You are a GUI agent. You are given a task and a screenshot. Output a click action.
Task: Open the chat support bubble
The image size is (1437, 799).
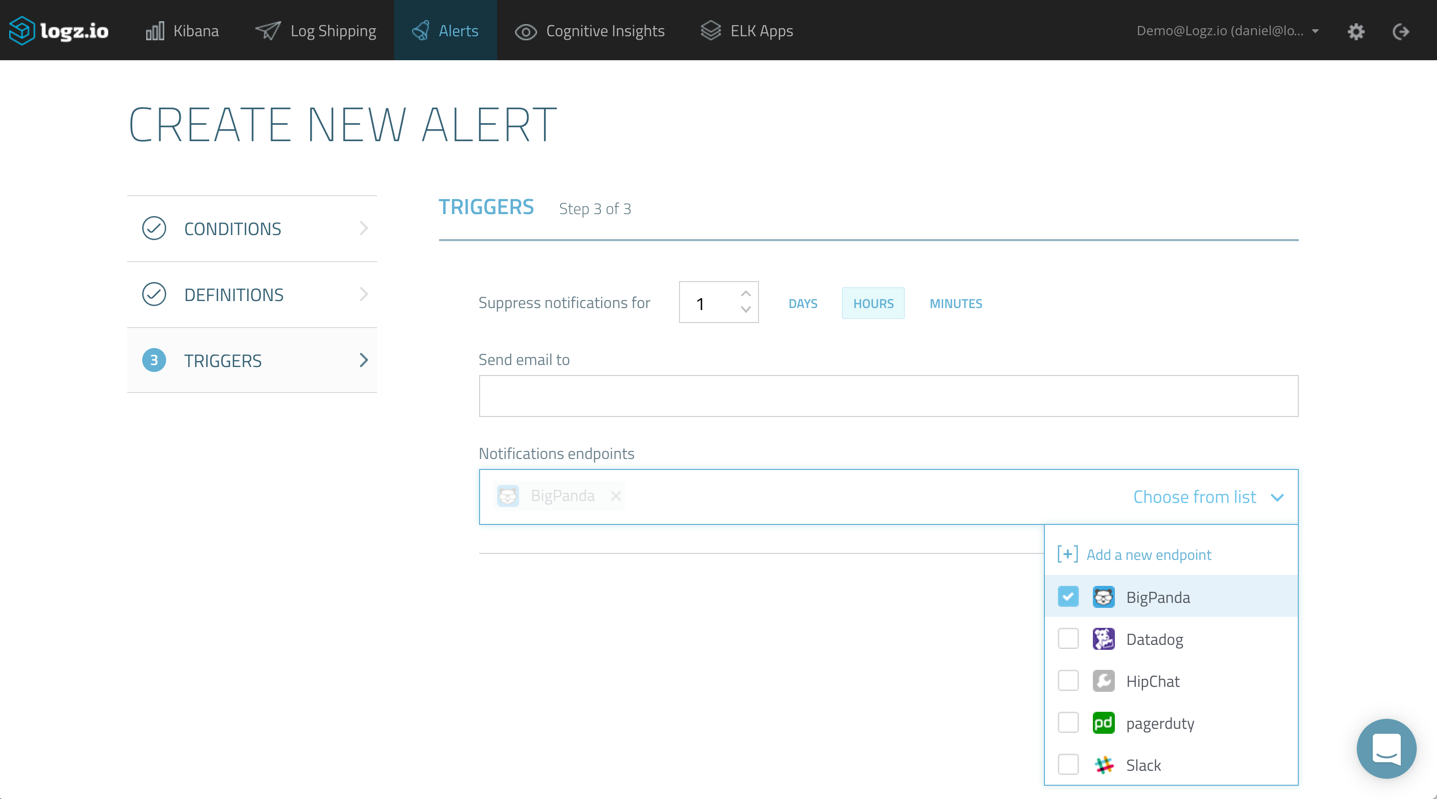[1386, 748]
